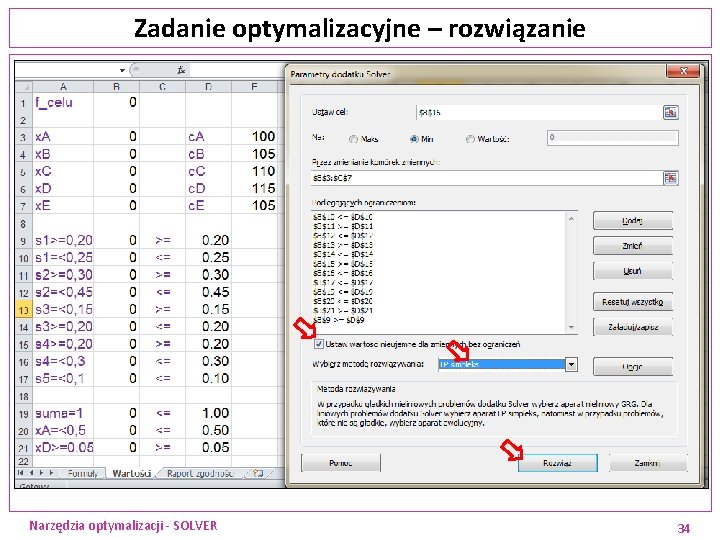The width and height of the screenshot is (720, 540).
Task: Click cell xA=<0,5
Action: (63, 430)
